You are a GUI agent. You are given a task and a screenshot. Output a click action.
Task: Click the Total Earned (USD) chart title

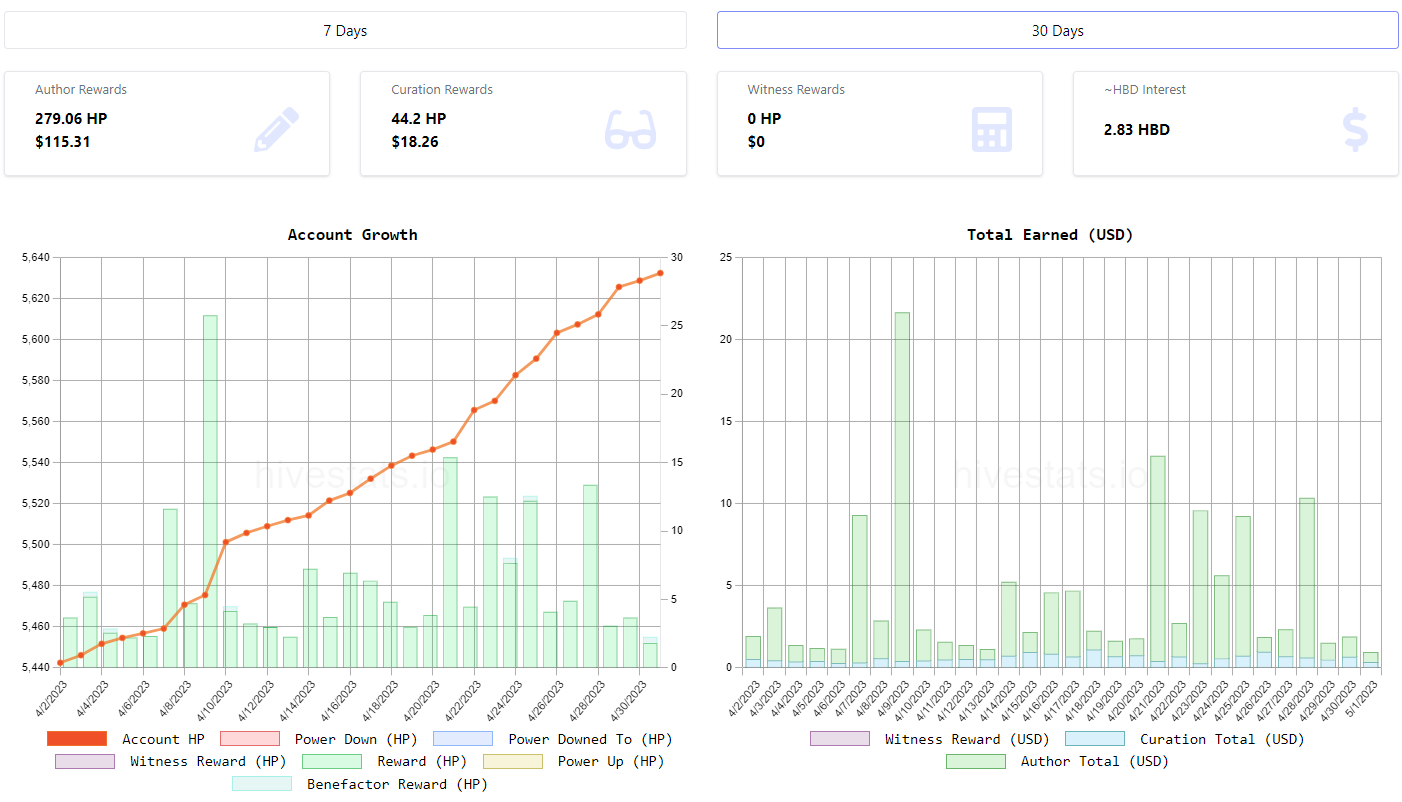pos(1050,235)
